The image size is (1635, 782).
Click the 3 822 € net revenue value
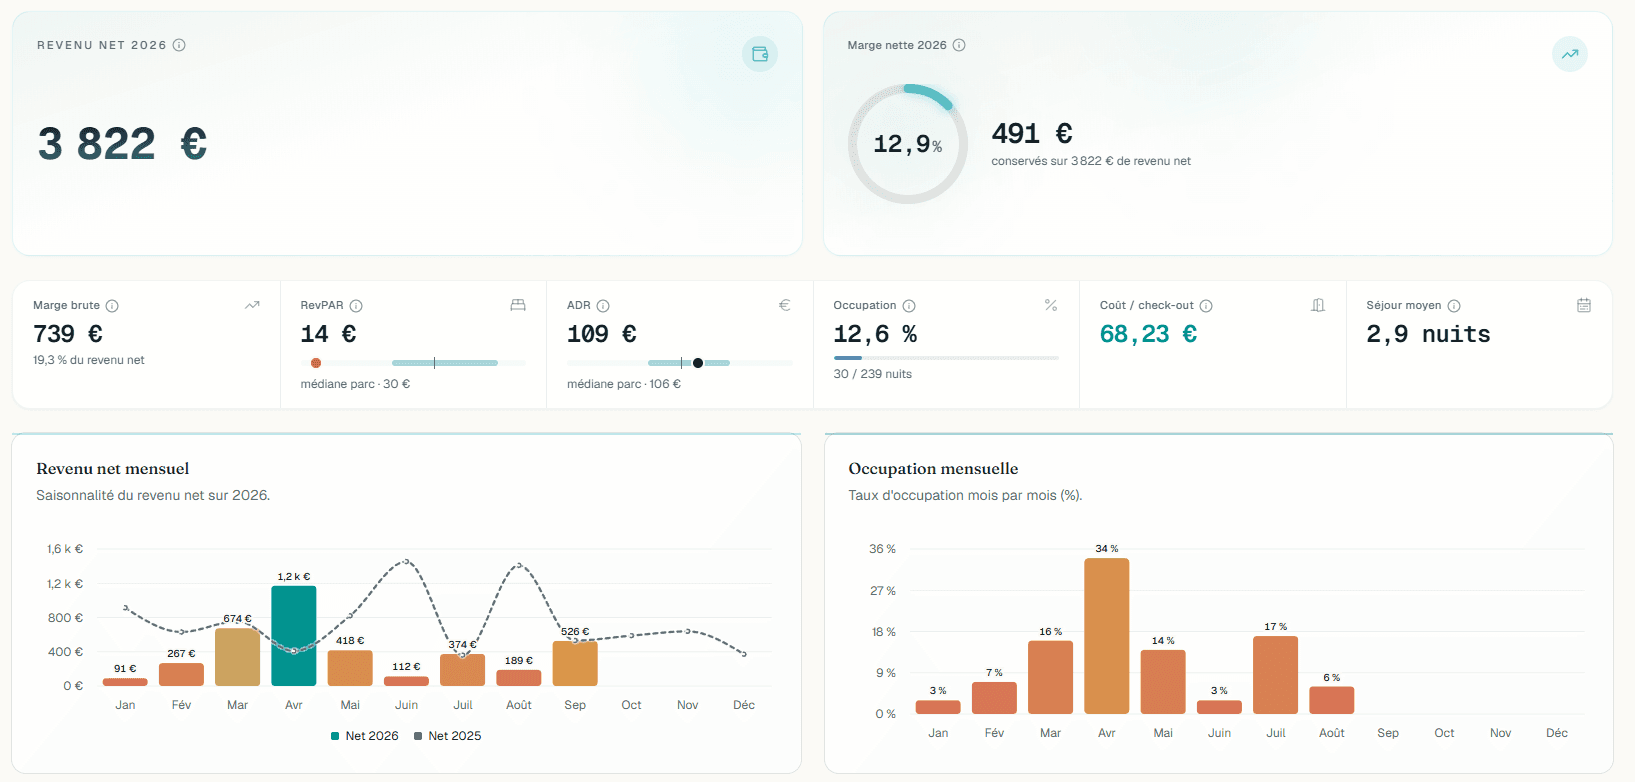click(122, 144)
